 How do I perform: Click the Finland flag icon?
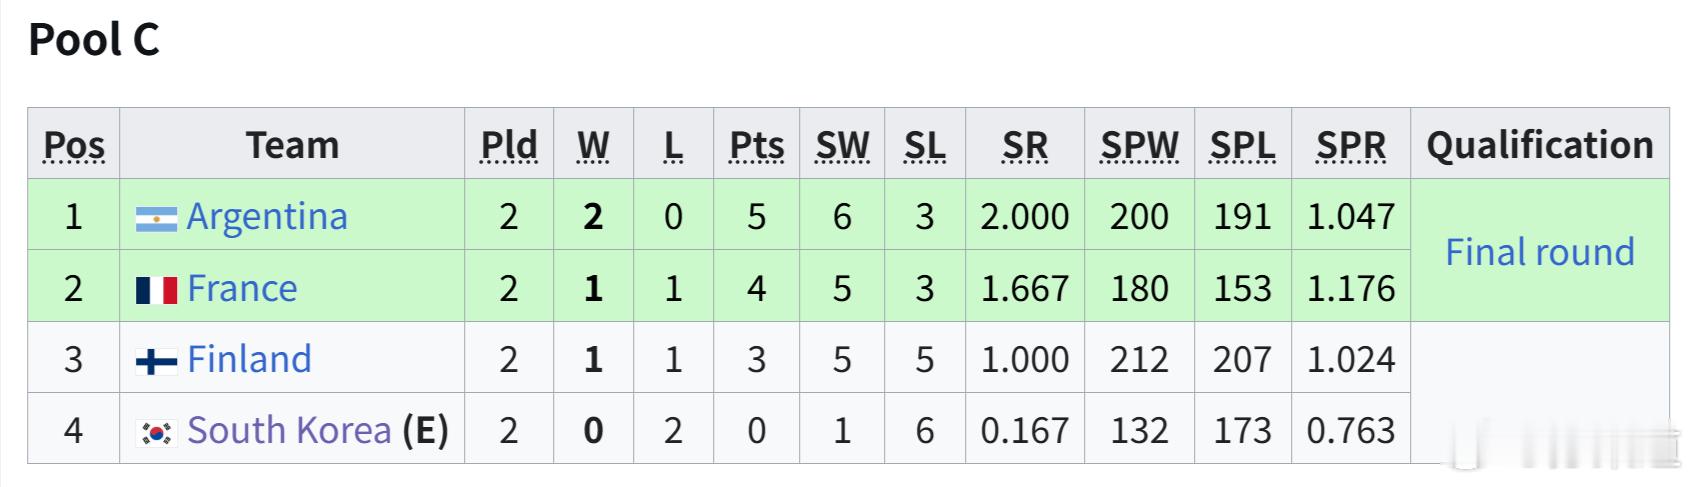point(156,361)
